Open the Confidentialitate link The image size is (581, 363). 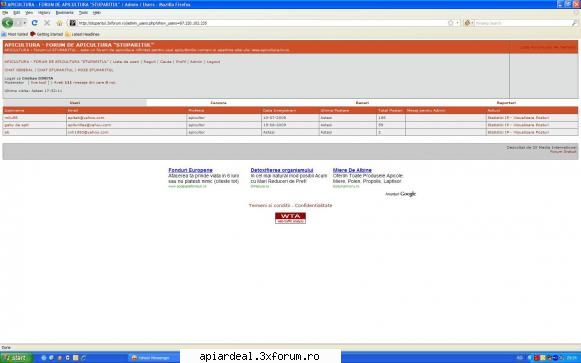[313, 205]
